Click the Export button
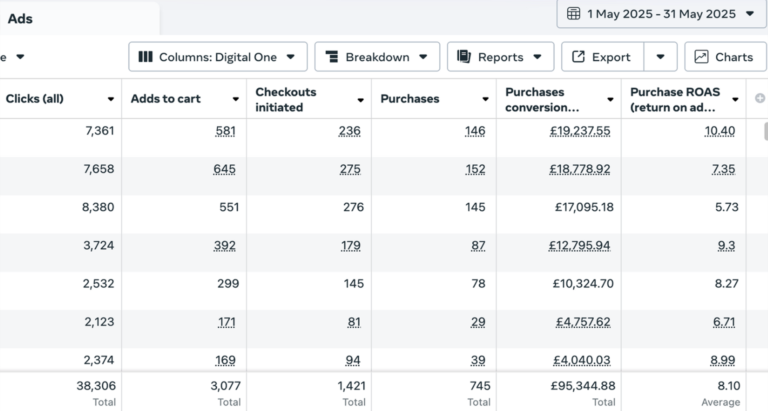This screenshot has width=768, height=411. [x=602, y=57]
